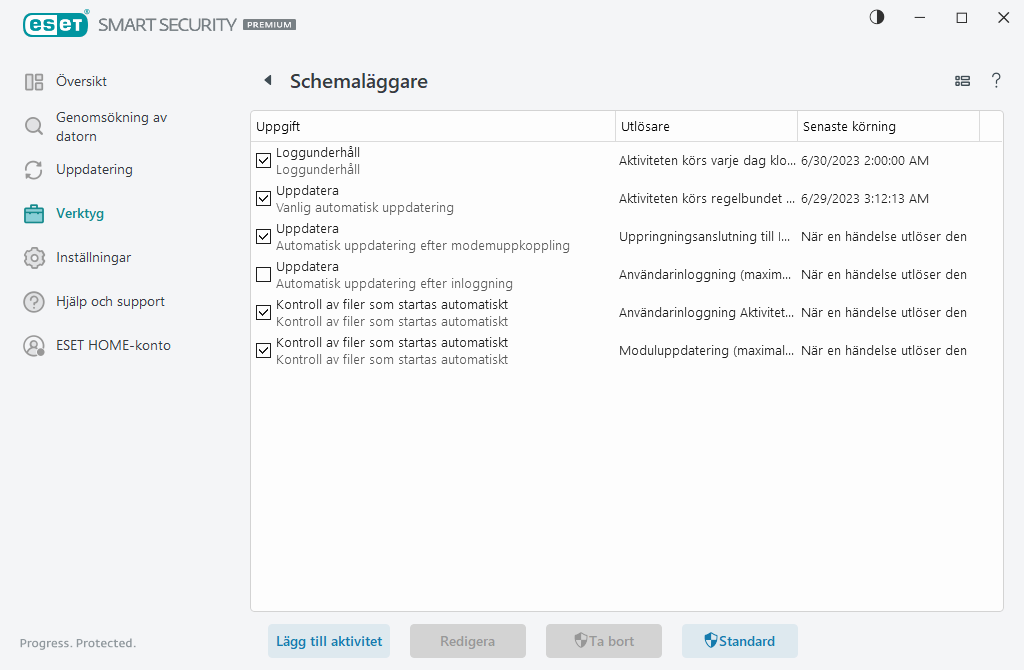Click the Lägg till aktivitet button

click(328, 641)
